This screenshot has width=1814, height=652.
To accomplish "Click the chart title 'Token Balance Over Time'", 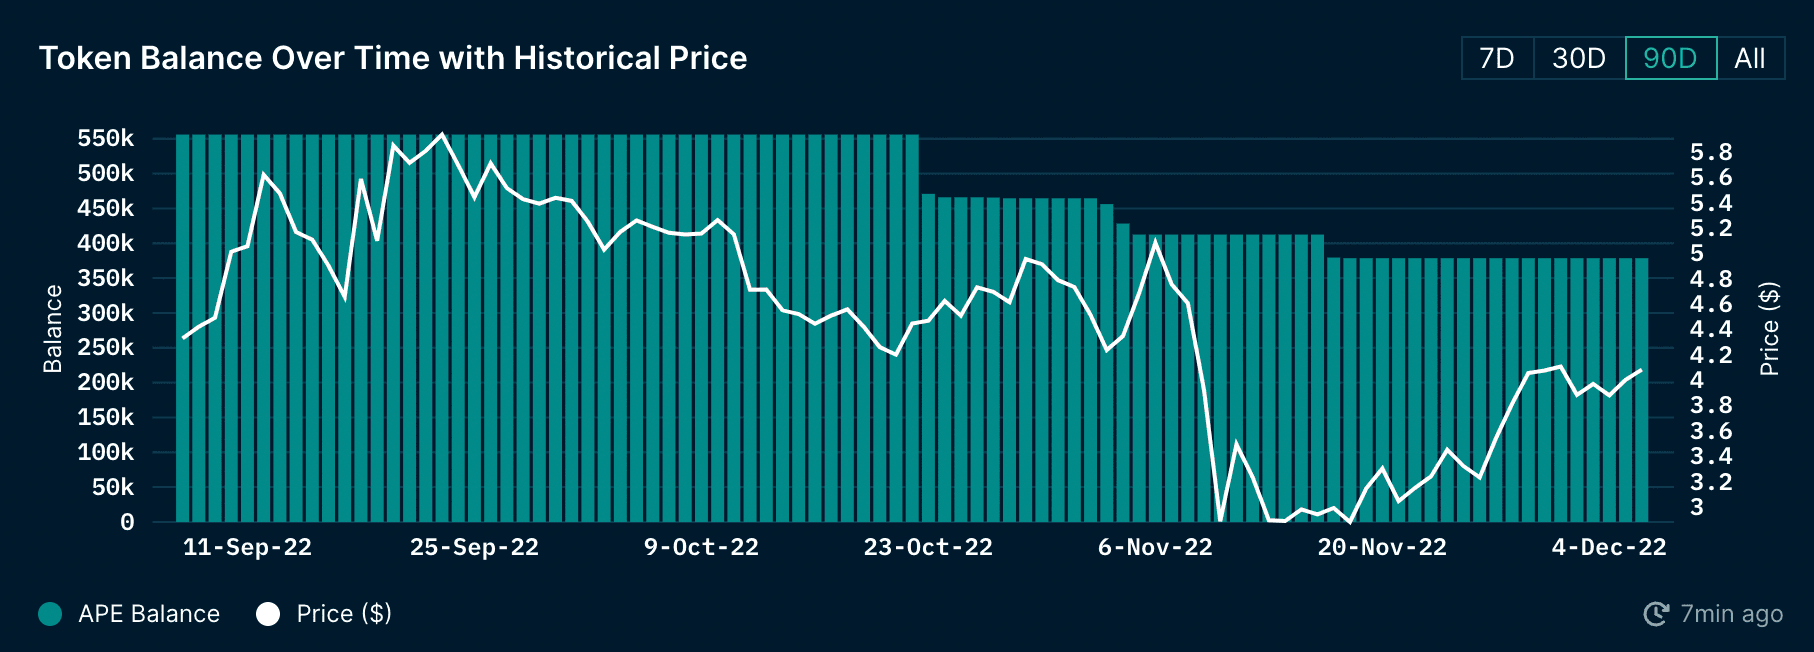I will pos(393,58).
